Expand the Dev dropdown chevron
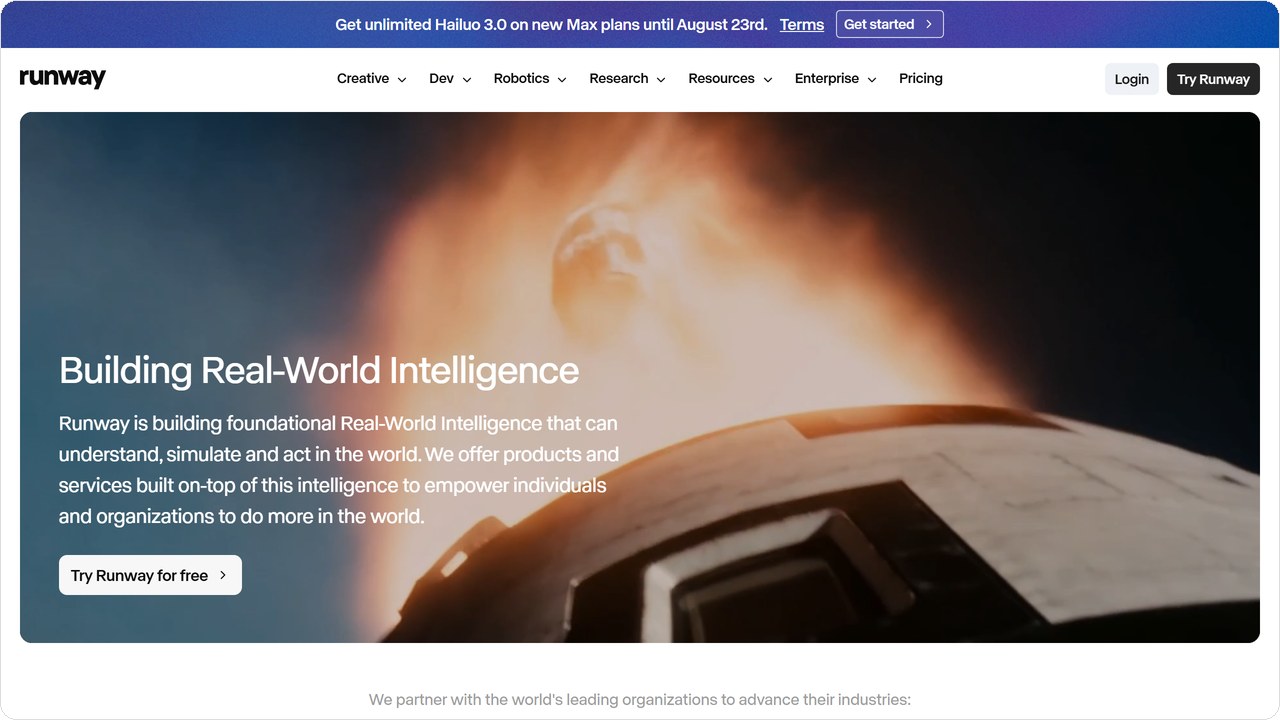The height and width of the screenshot is (720, 1280). click(467, 80)
